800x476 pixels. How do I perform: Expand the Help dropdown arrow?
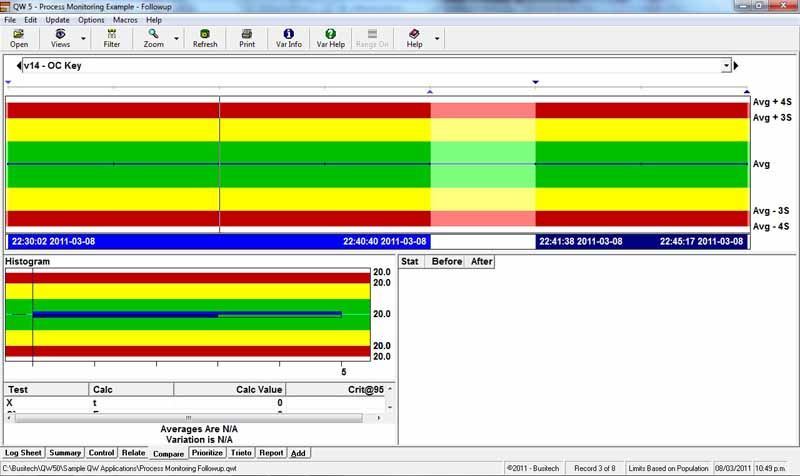click(437, 38)
